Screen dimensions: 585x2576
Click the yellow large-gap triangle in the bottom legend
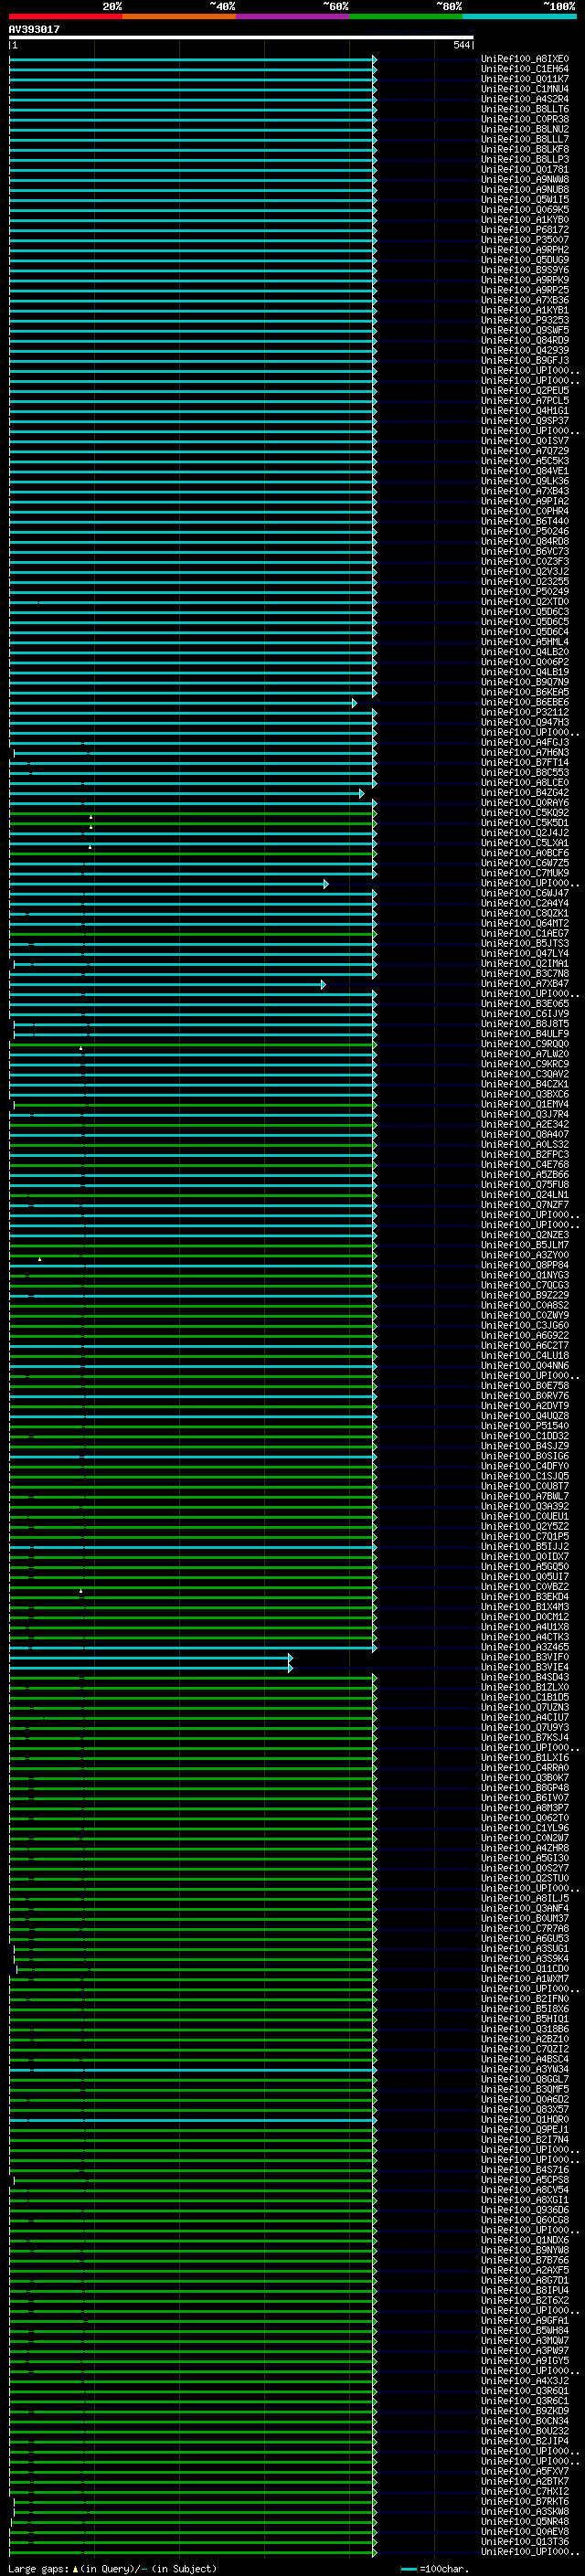pos(75,2568)
